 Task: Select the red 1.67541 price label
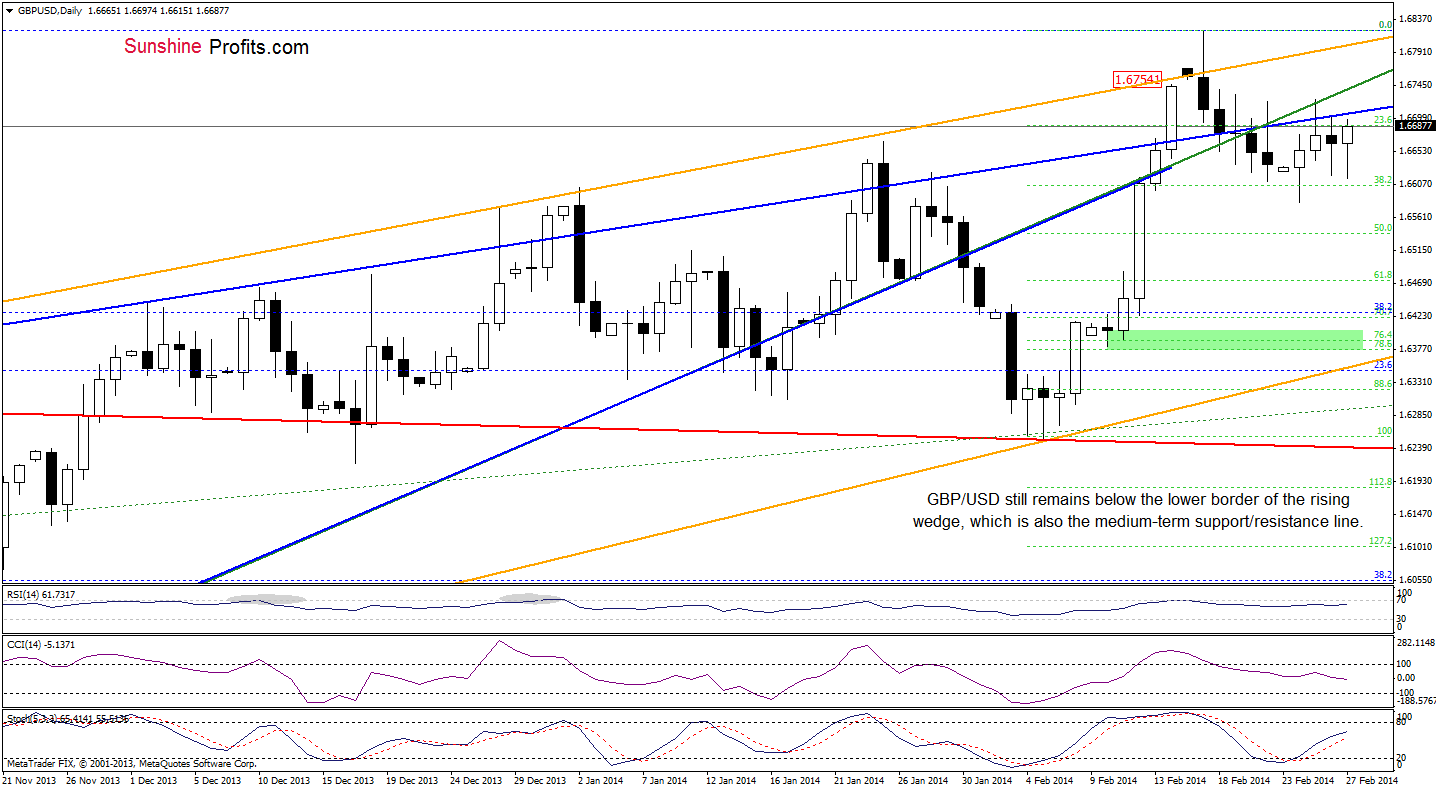pos(1138,79)
